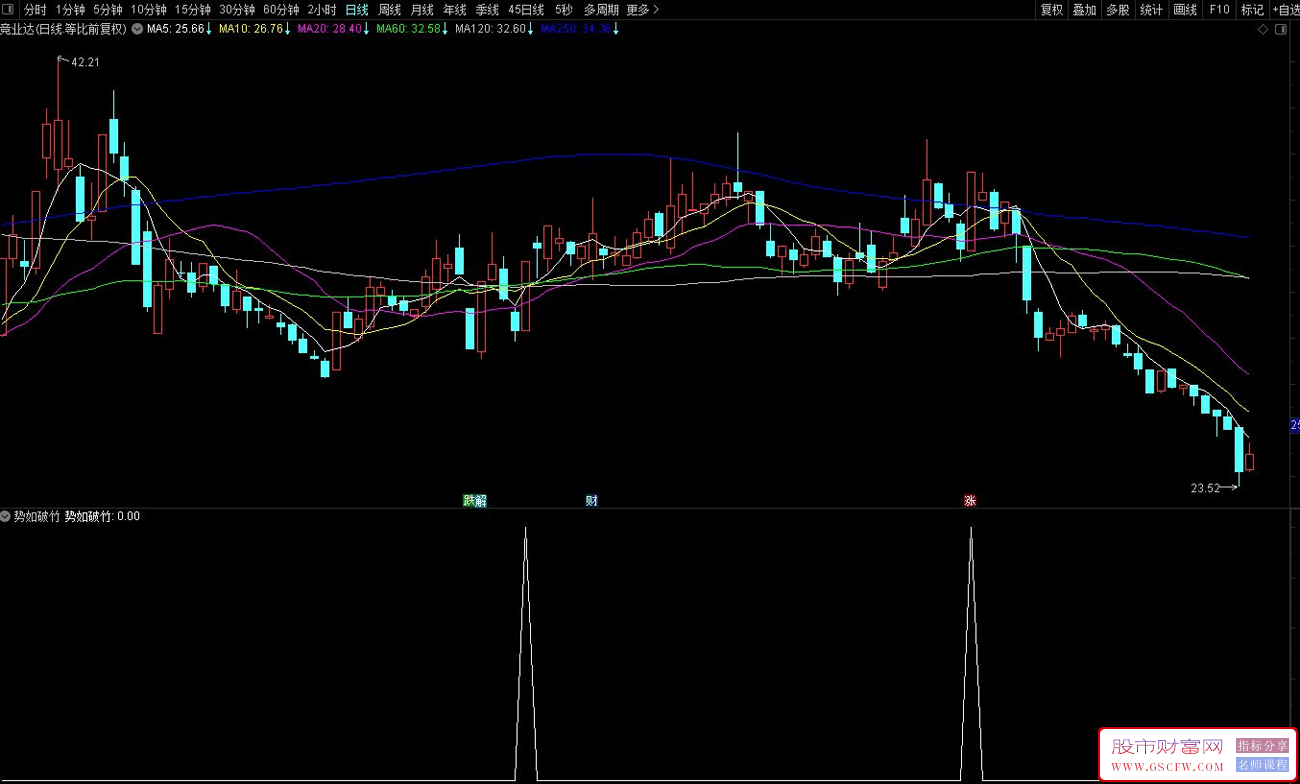Select the 5分钟 period
1300x784 pixels.
pos(108,9)
